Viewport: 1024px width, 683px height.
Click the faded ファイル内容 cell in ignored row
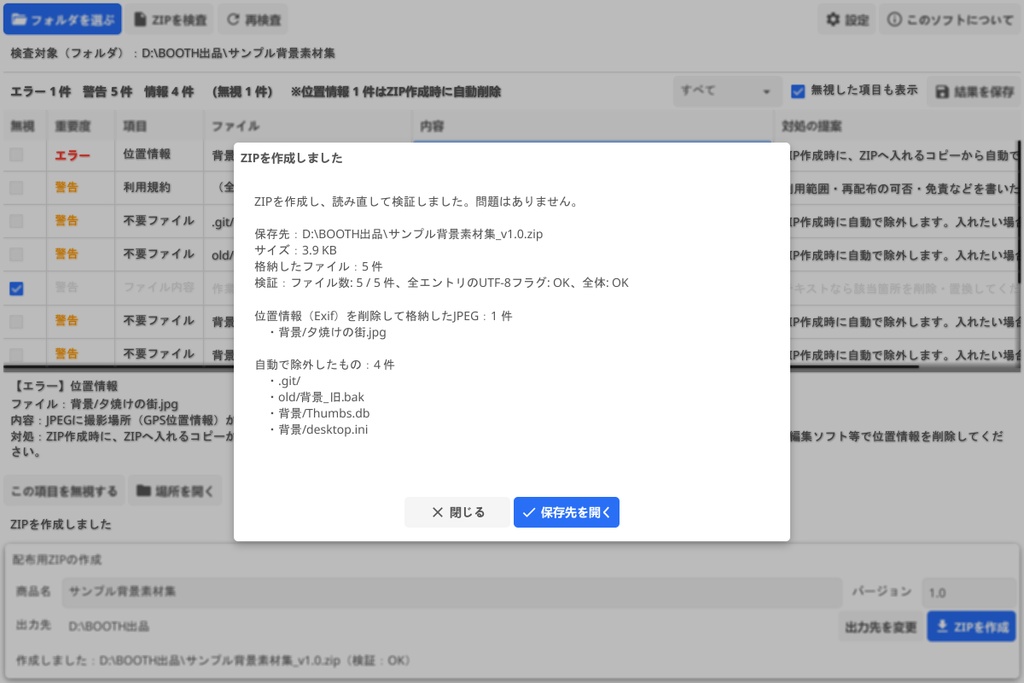[x=159, y=287]
